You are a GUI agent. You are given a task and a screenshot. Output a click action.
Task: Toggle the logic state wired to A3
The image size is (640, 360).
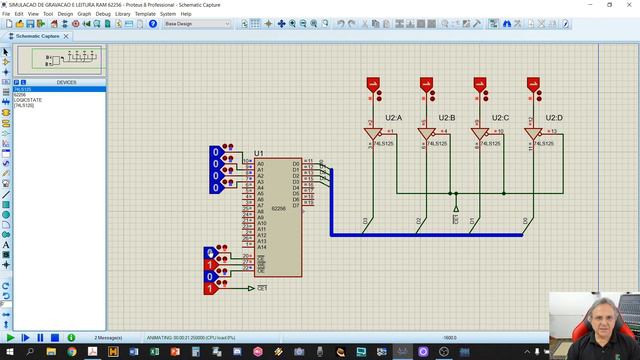tap(216, 188)
